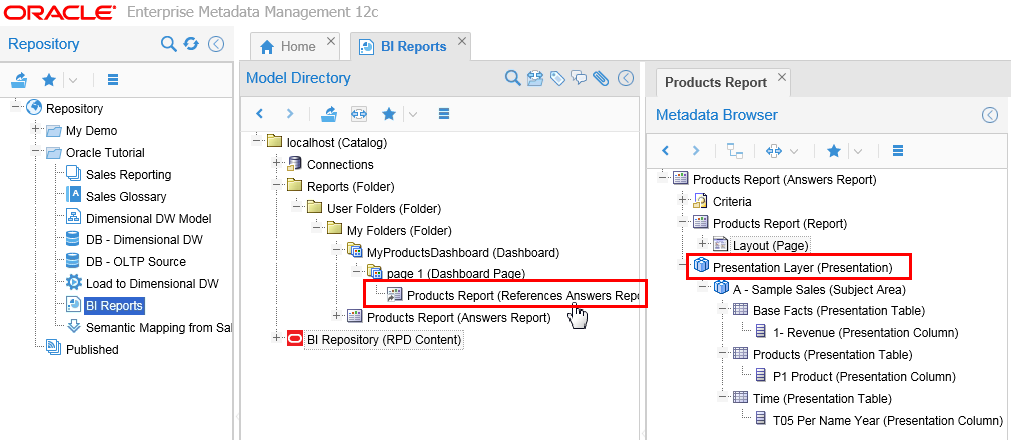Collapse localhost (Catalog) node

pos(257,141)
